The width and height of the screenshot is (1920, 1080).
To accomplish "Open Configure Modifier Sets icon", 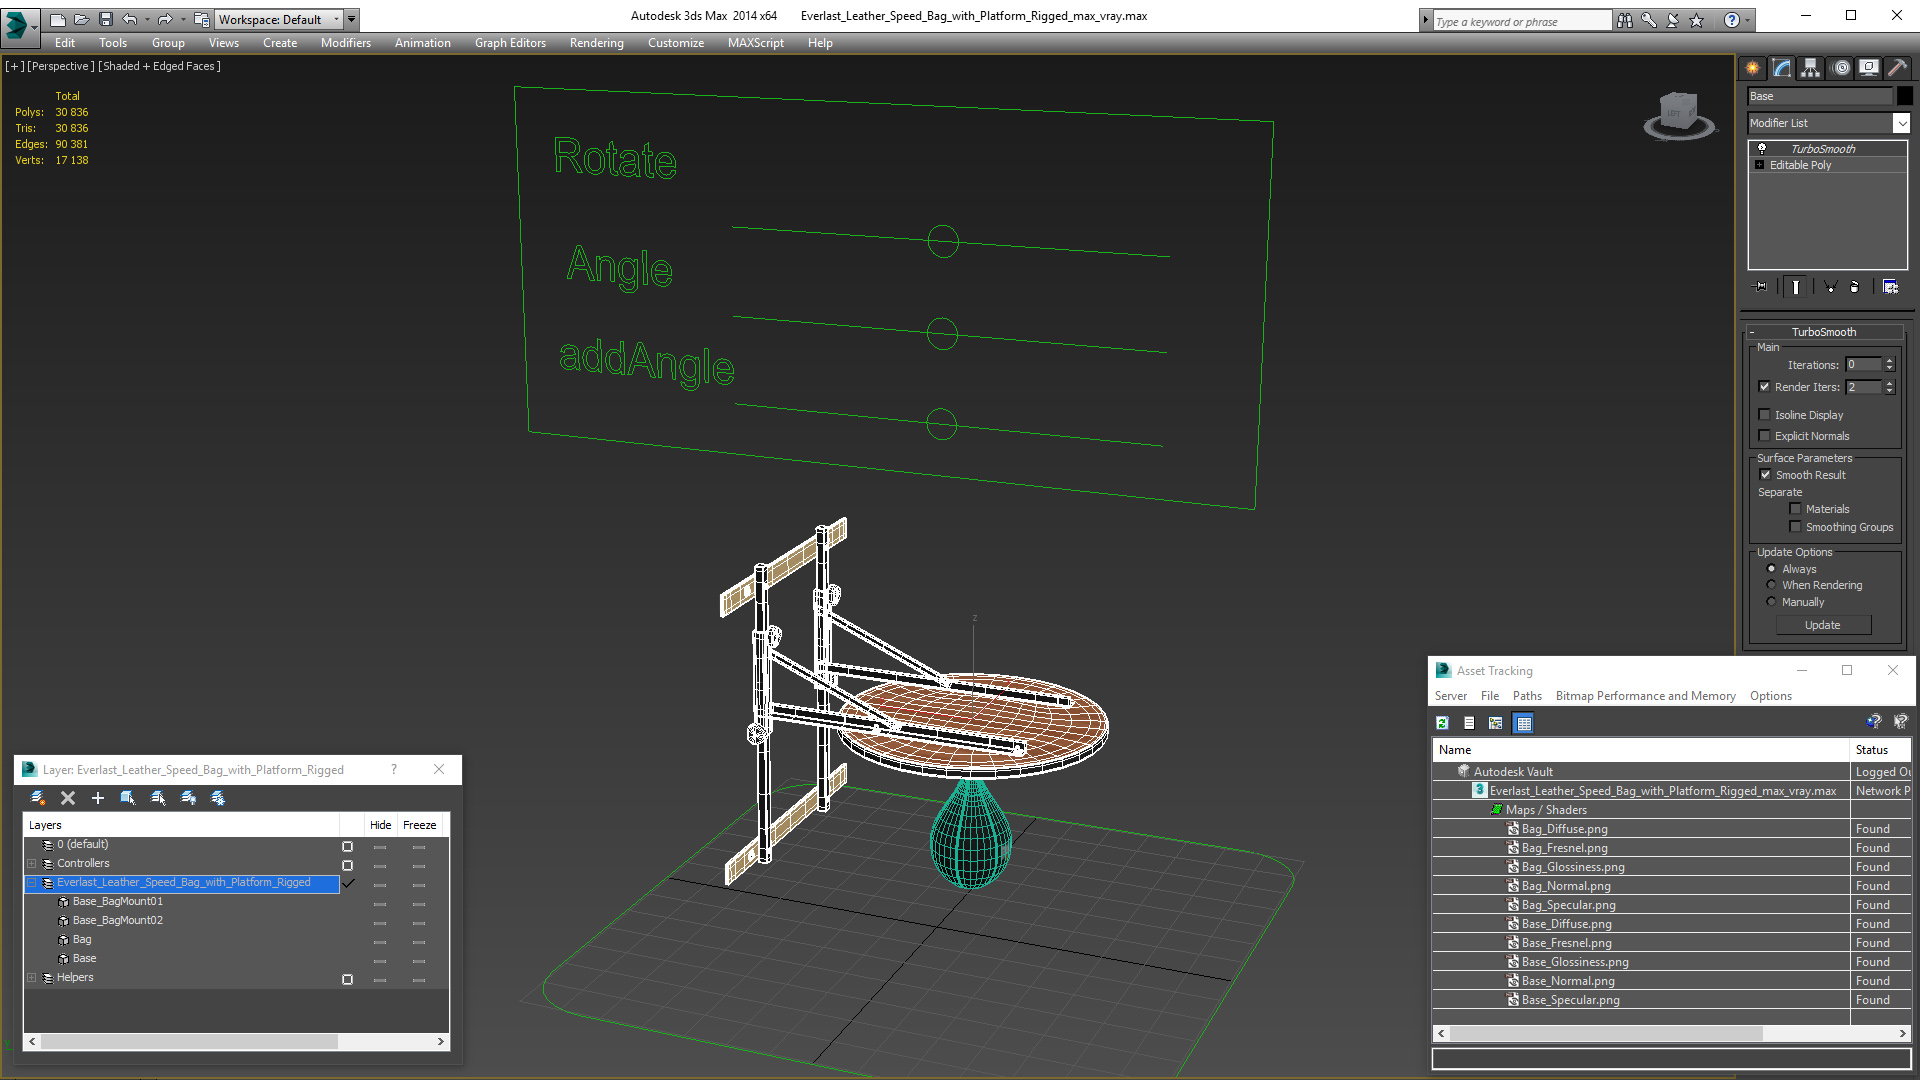I will (x=1890, y=287).
